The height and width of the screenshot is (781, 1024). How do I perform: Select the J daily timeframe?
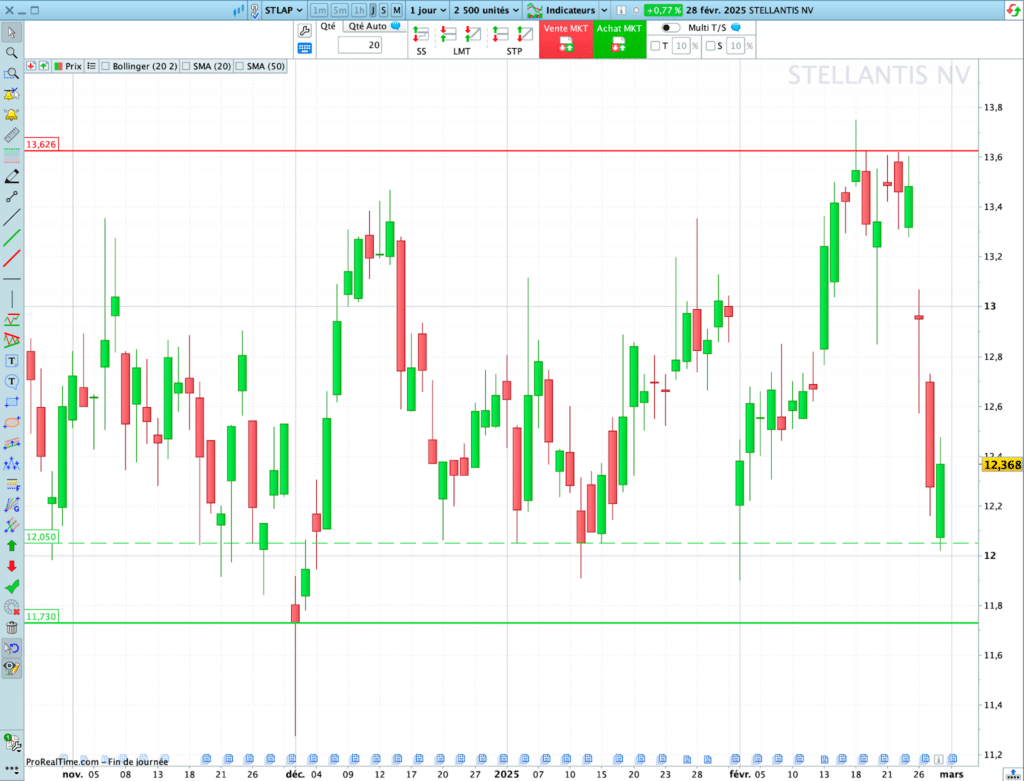(373, 10)
